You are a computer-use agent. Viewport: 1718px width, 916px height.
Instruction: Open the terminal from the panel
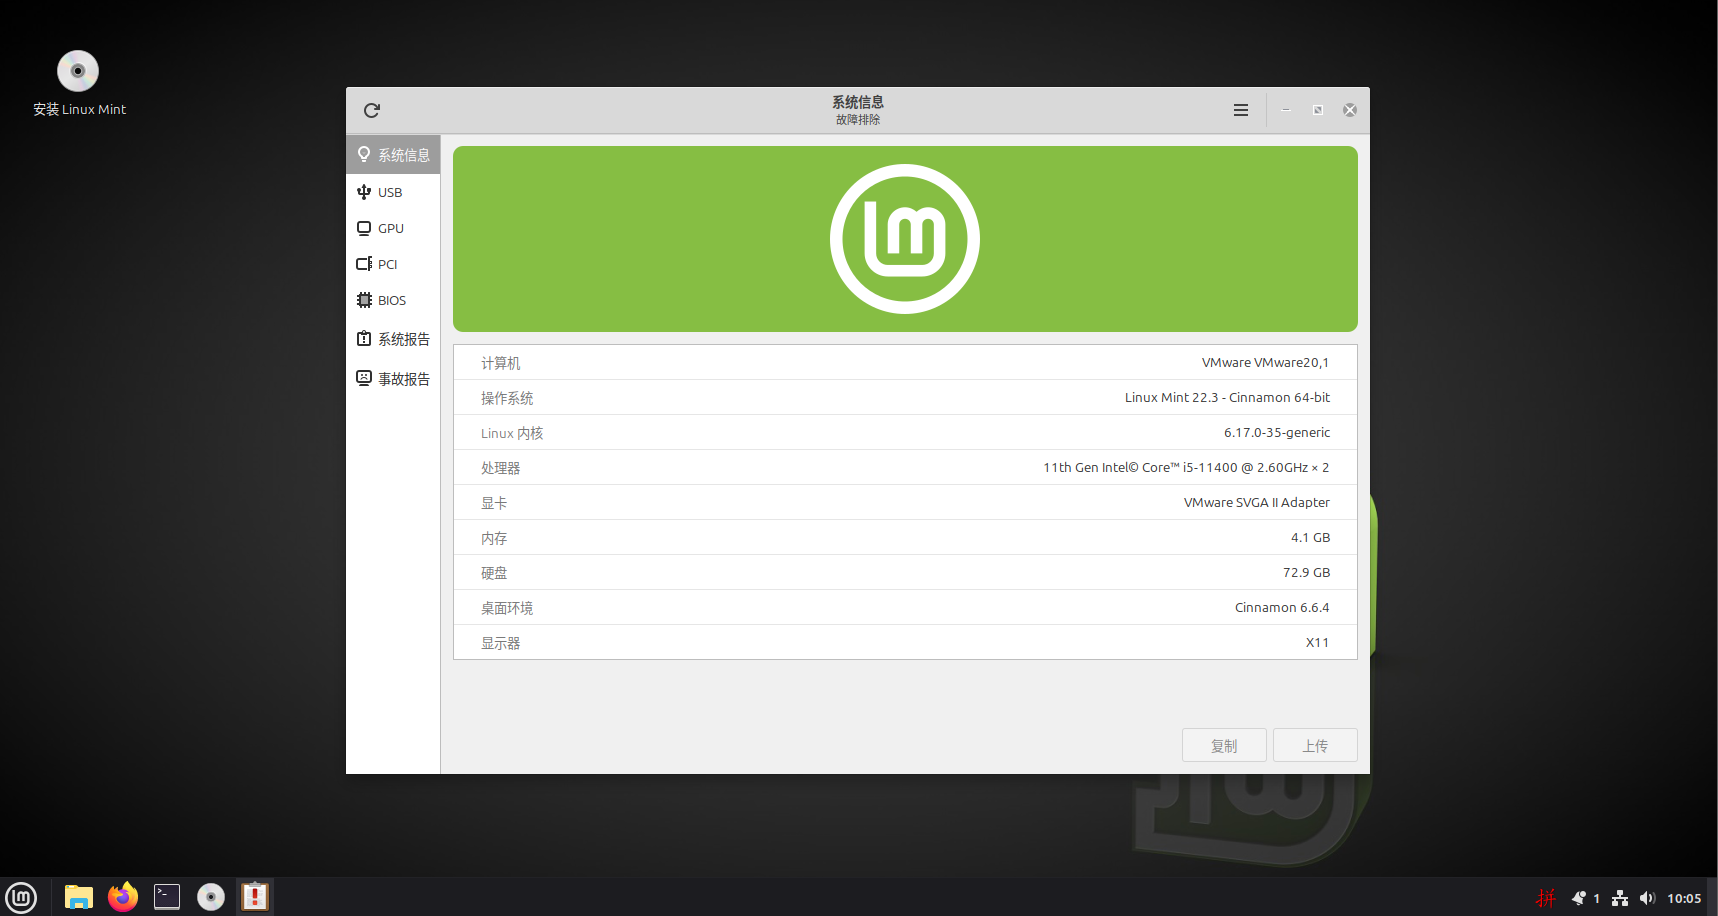[167, 897]
